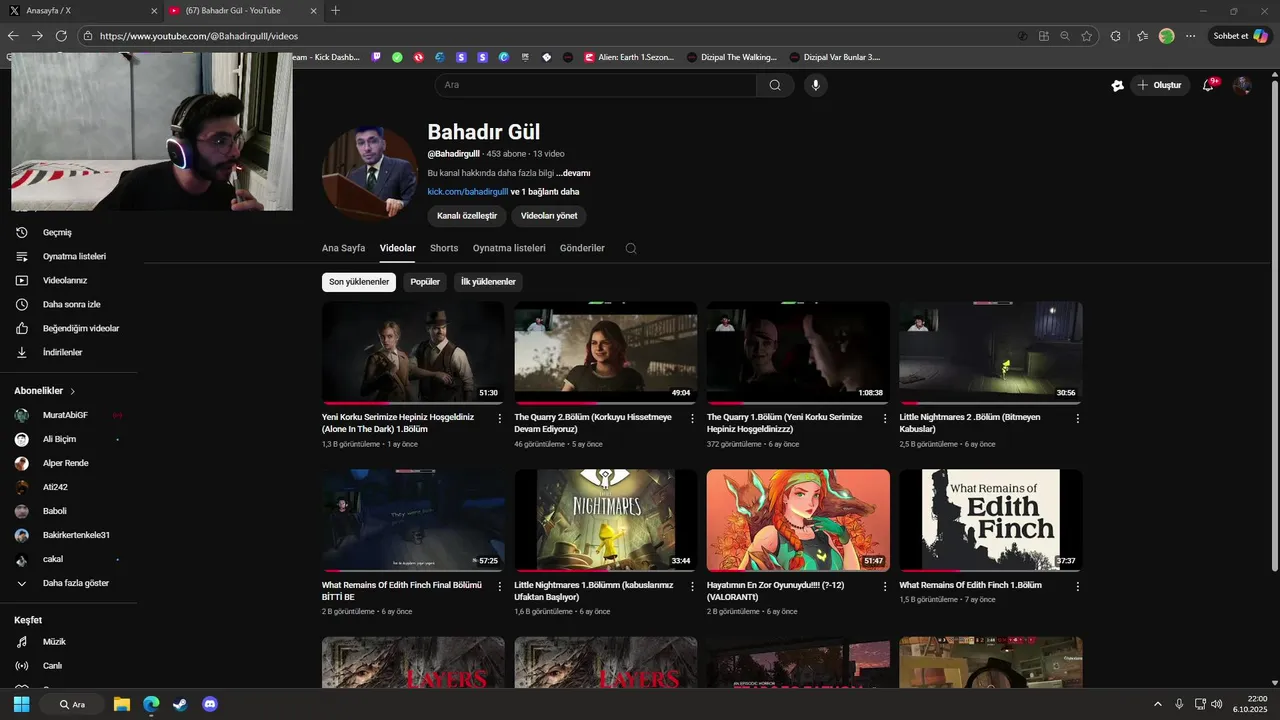The width and height of the screenshot is (1280, 720).
Task: Open options menu for The Quarry 2.Bölüm video
Action: coord(692,418)
